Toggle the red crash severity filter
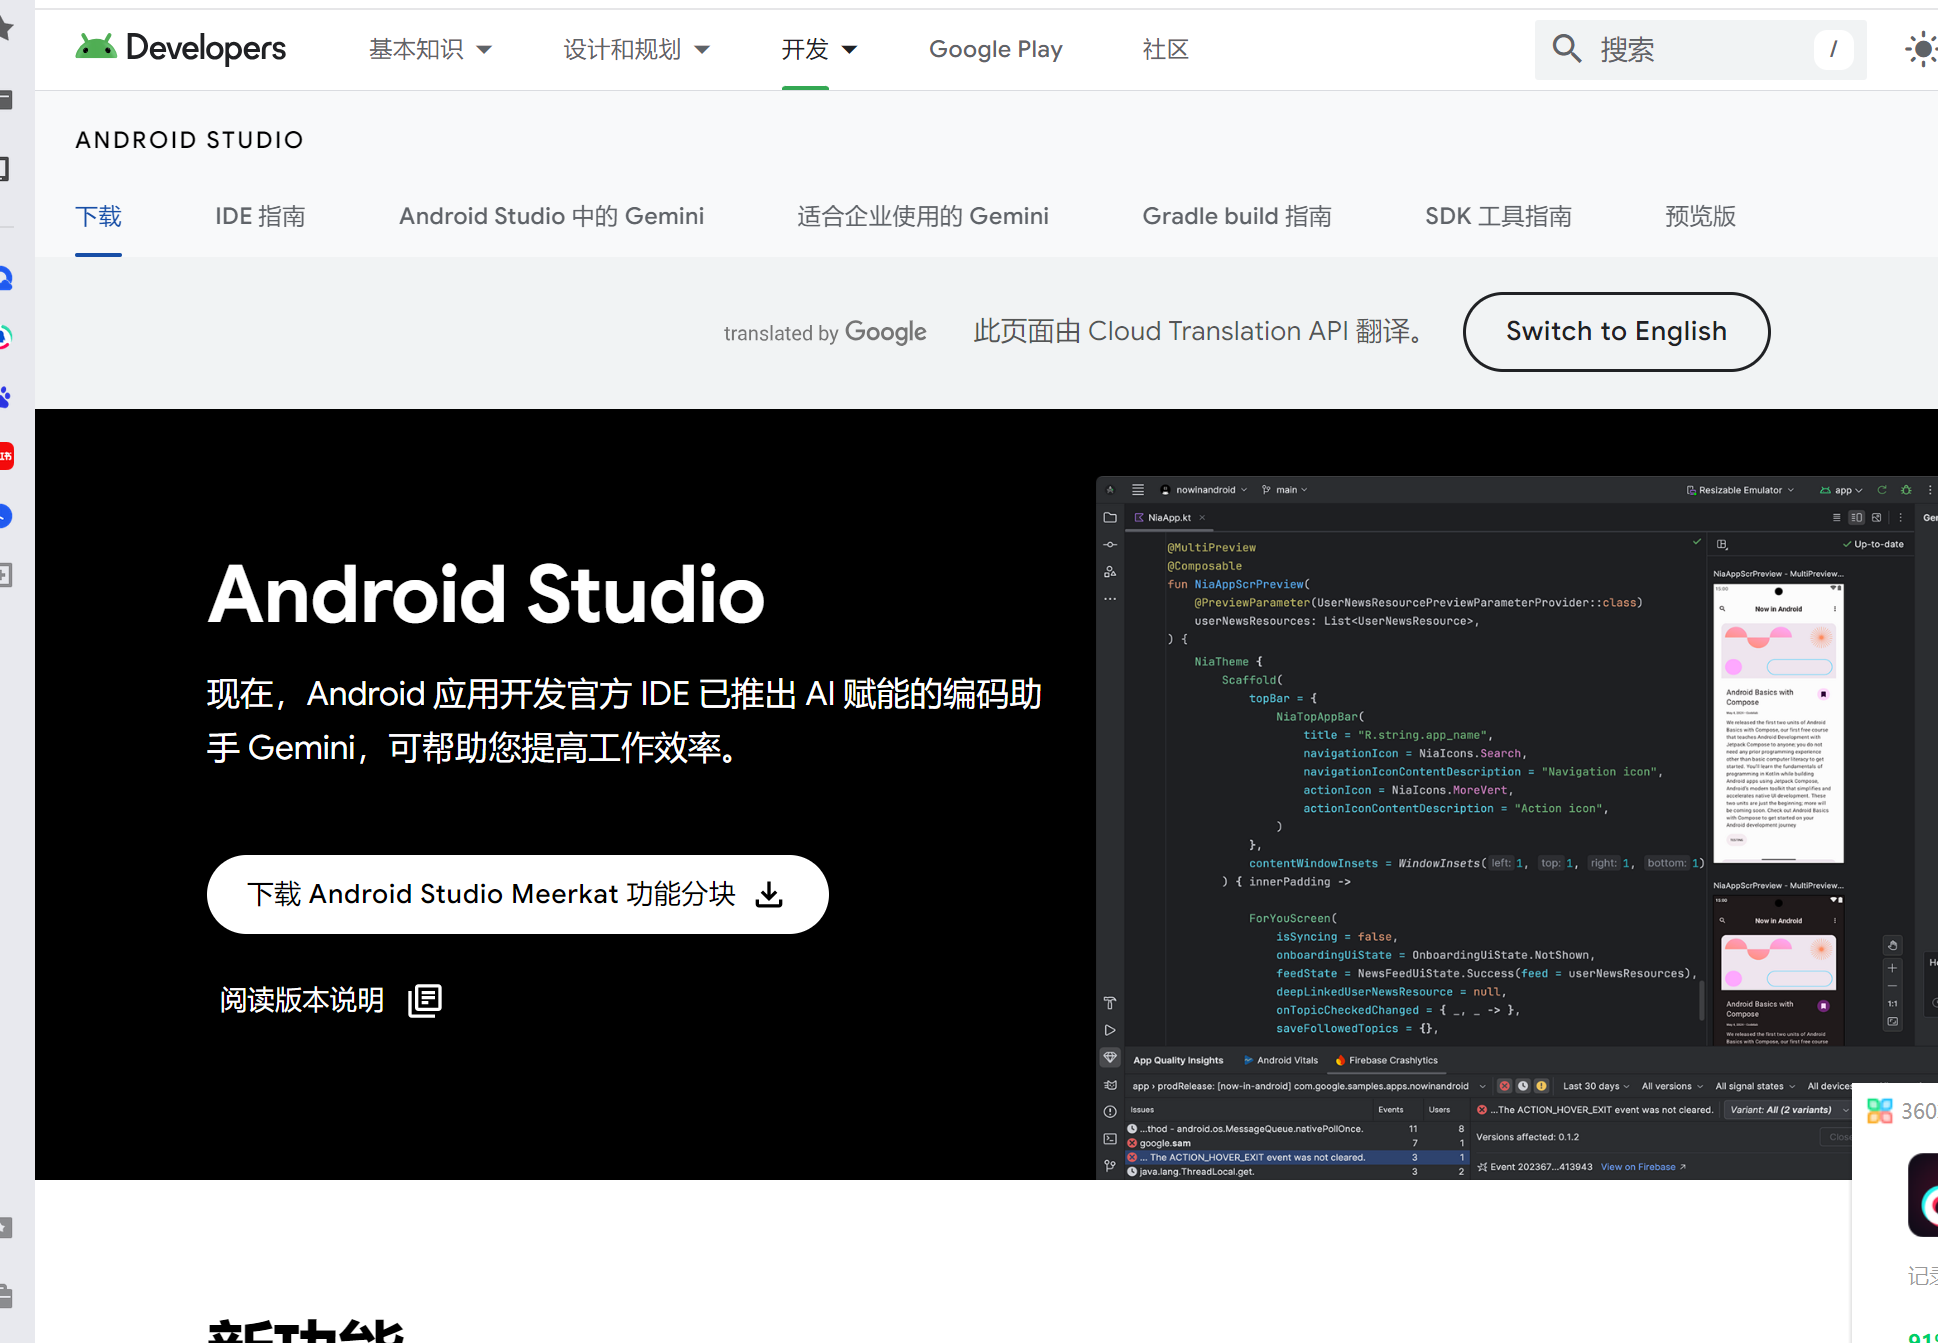 point(1504,1086)
